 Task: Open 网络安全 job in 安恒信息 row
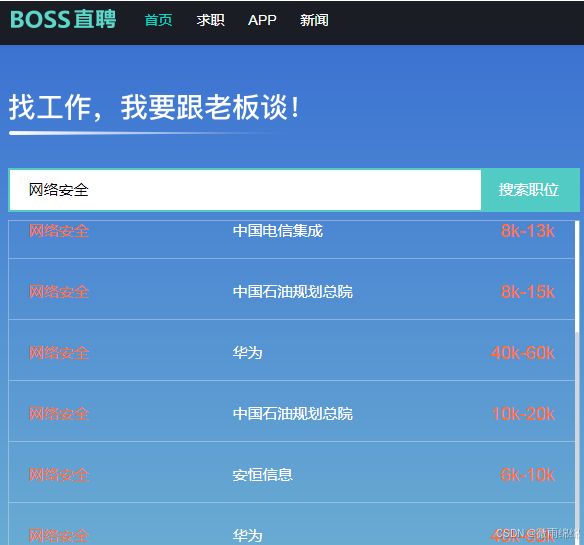(59, 475)
